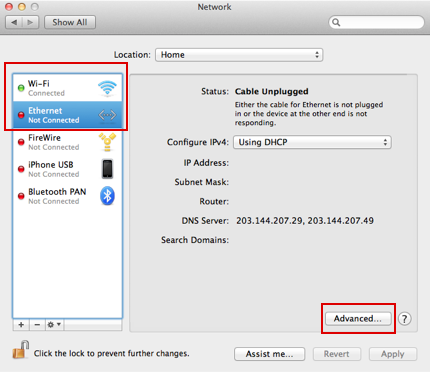Click the red iPhone USB status dot

(21, 169)
